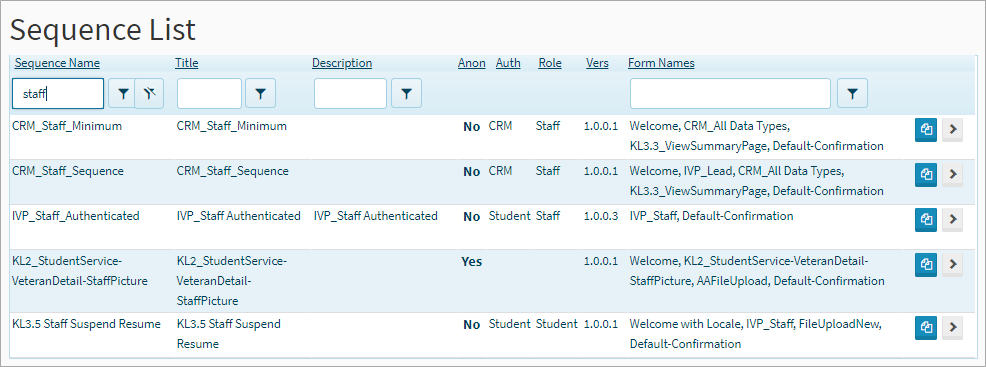This screenshot has width=986, height=367.
Task: Sort by Sequence Name column header
Action: click(x=57, y=63)
